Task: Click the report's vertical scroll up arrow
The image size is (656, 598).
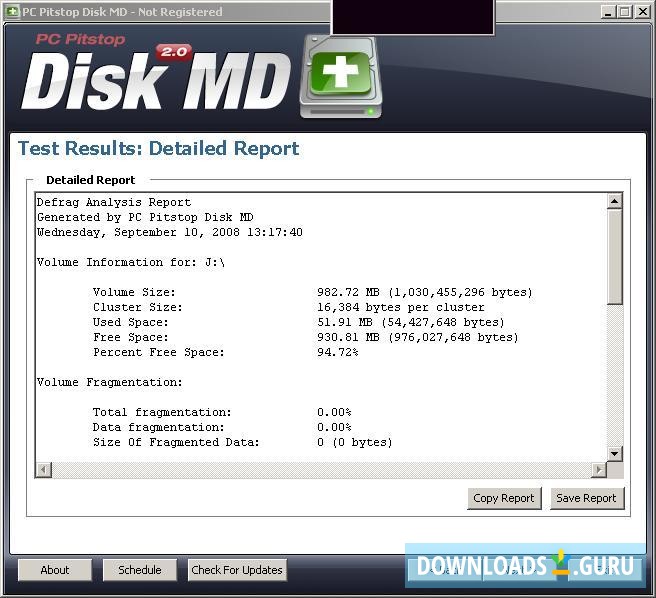Action: tap(614, 201)
